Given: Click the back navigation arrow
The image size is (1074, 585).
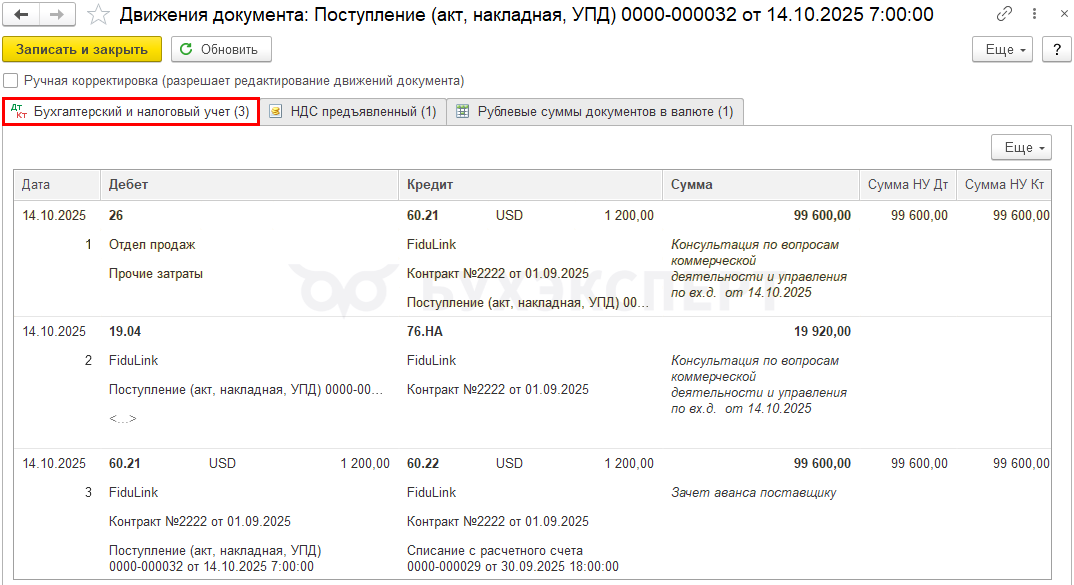Looking at the screenshot, I should click(x=21, y=15).
